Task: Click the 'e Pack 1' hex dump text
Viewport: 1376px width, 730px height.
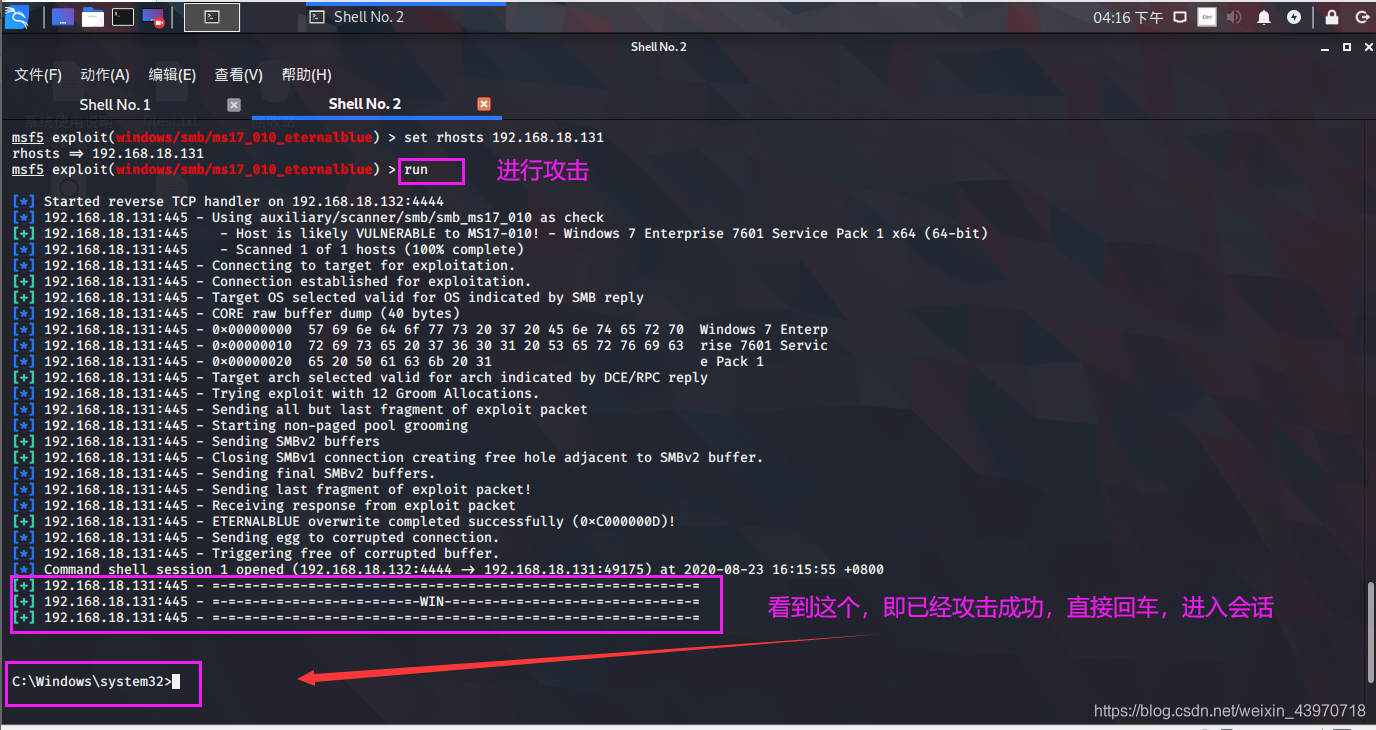Action: tap(732, 361)
